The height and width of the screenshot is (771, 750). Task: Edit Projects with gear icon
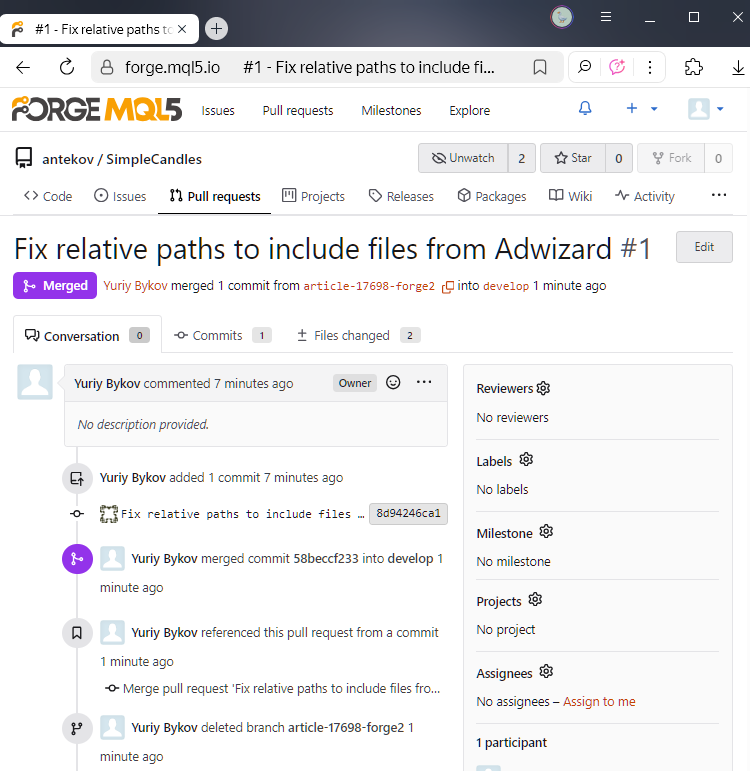[535, 599]
